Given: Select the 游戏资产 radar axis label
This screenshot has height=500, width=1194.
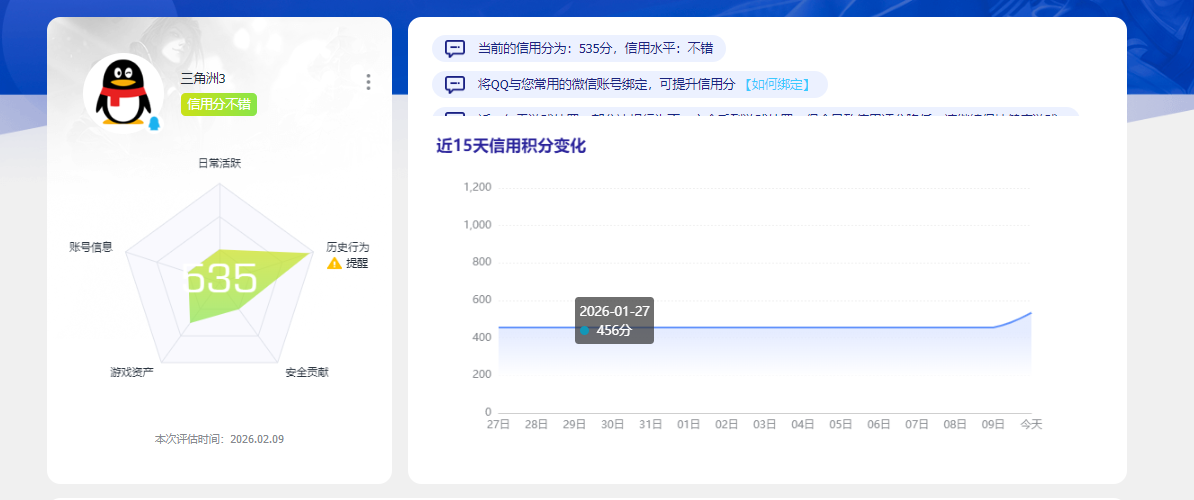Looking at the screenshot, I should (132, 372).
